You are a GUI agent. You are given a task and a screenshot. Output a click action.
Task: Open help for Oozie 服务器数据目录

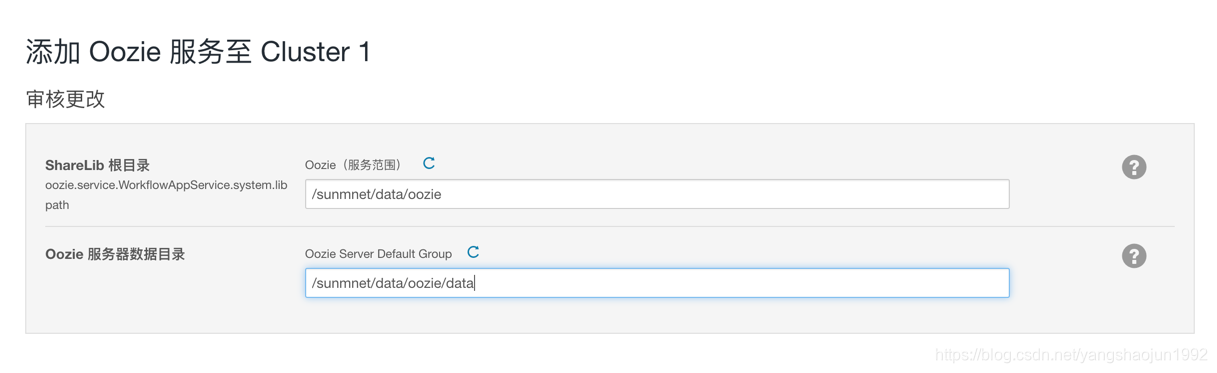coord(1133,256)
